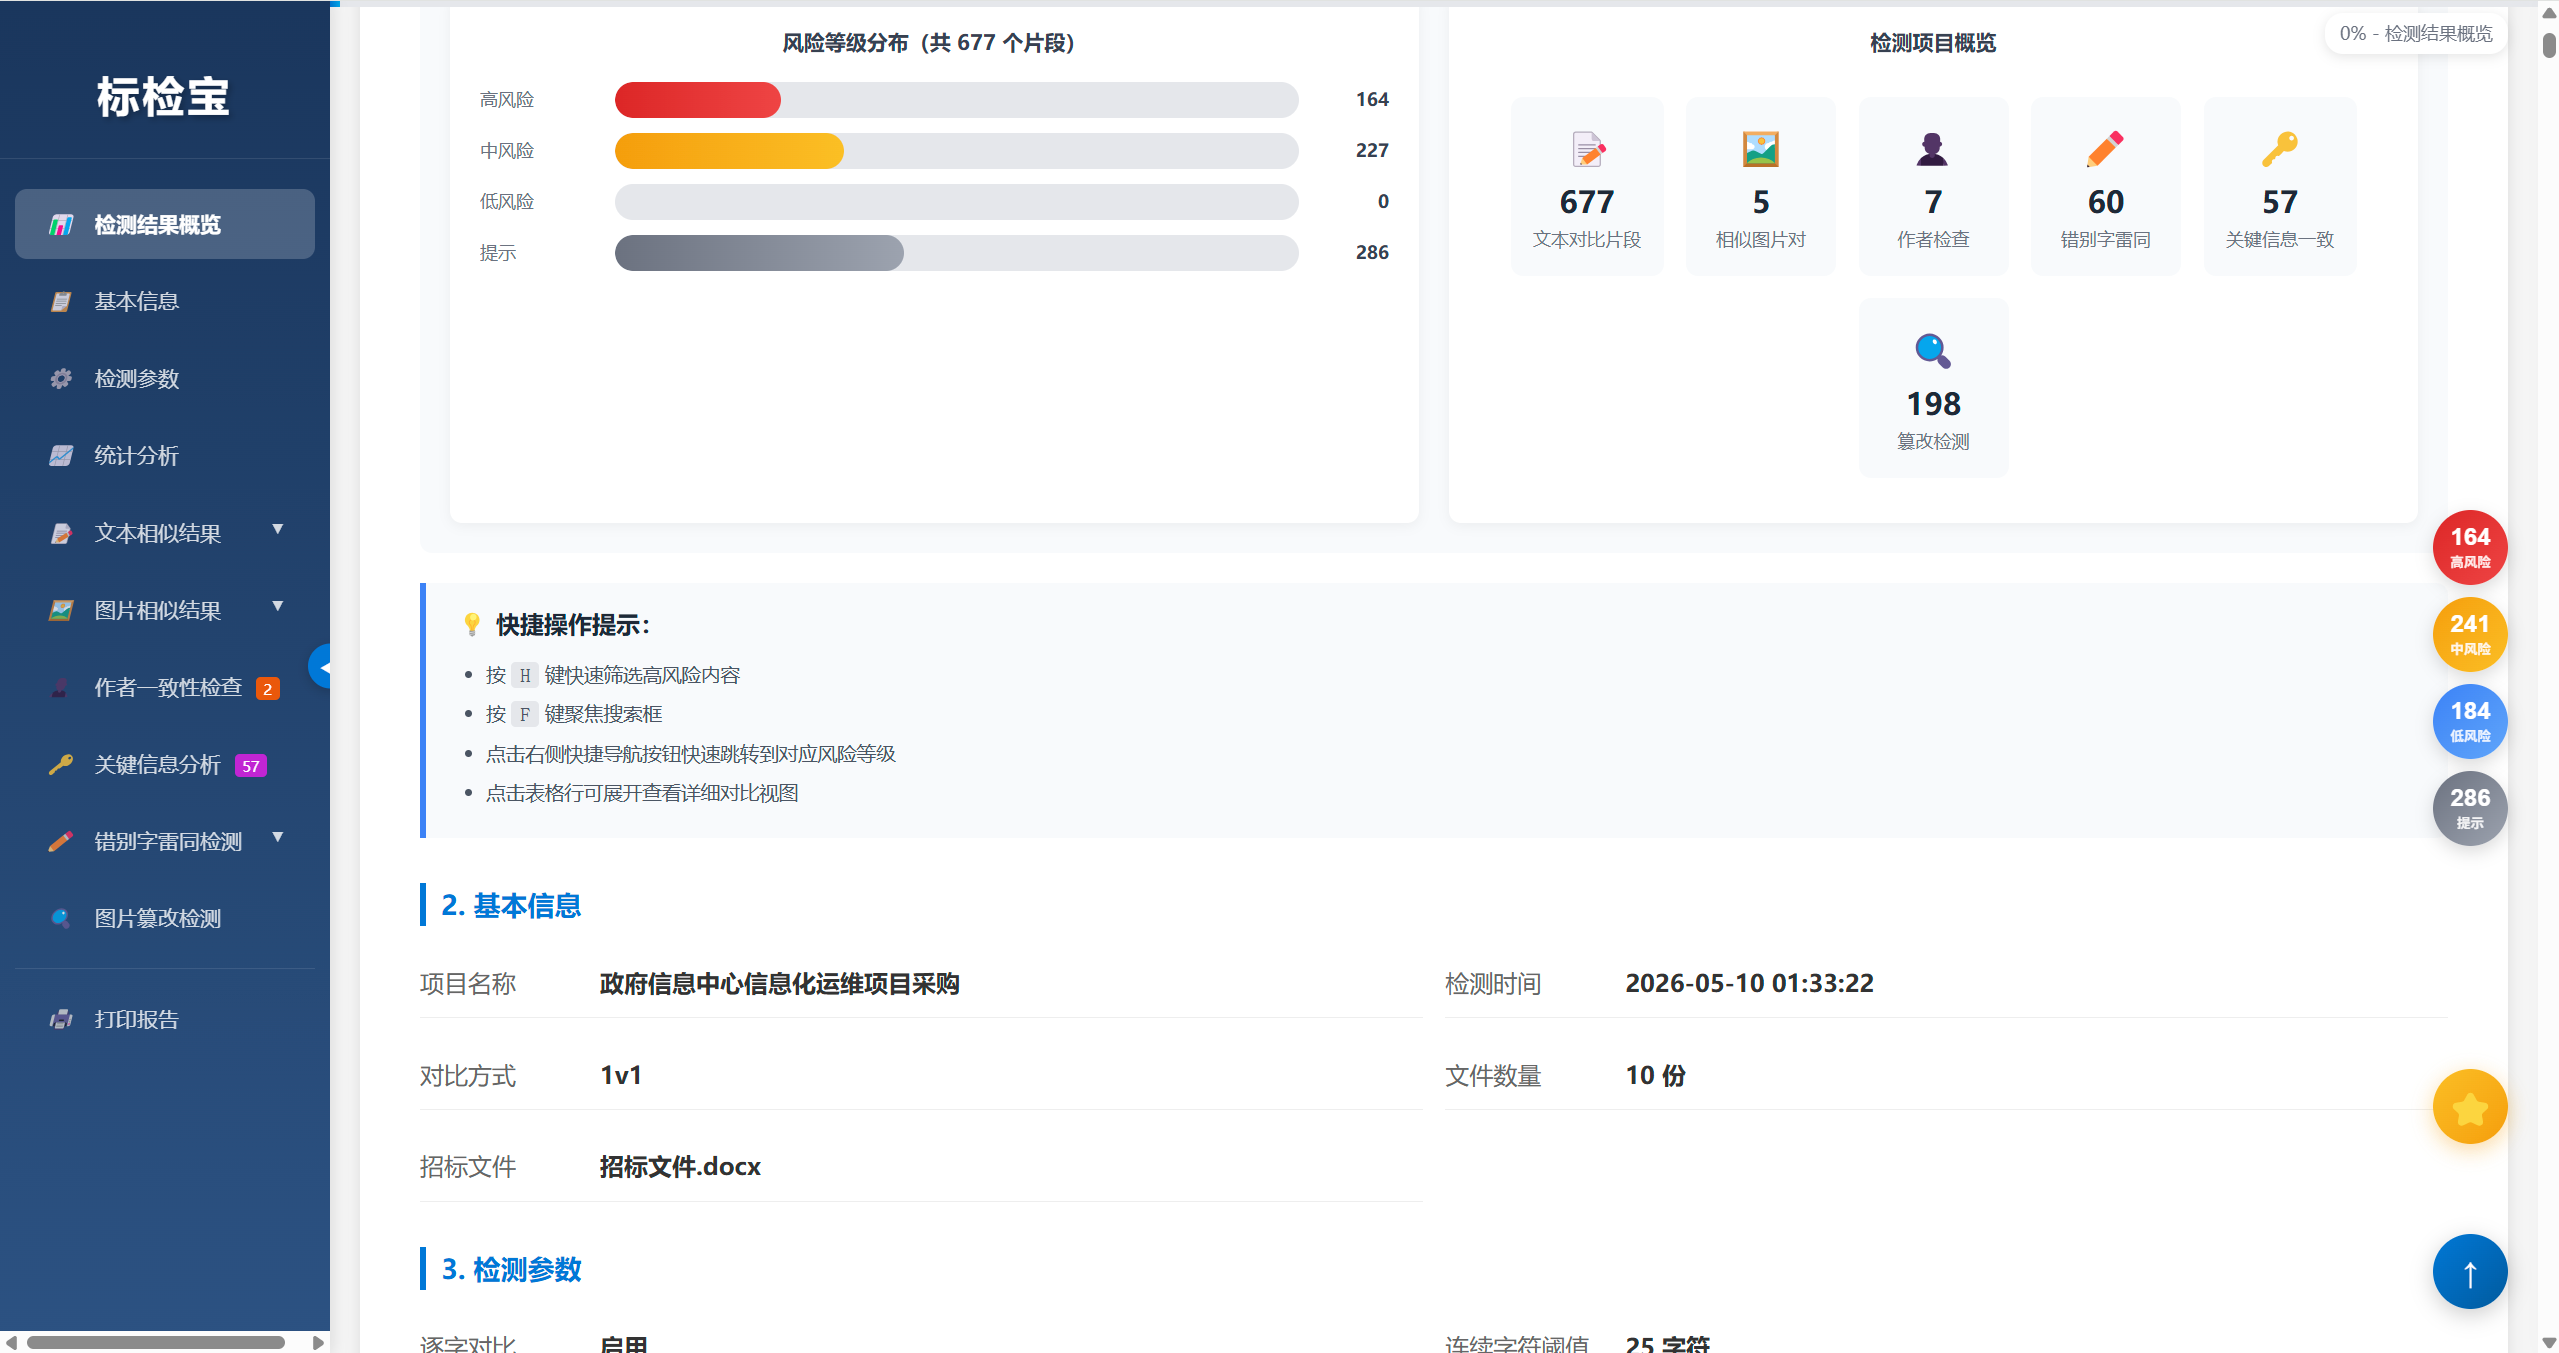Click the 错别字雷同检测 pencil icon
The height and width of the screenshot is (1353, 2559).
click(61, 841)
